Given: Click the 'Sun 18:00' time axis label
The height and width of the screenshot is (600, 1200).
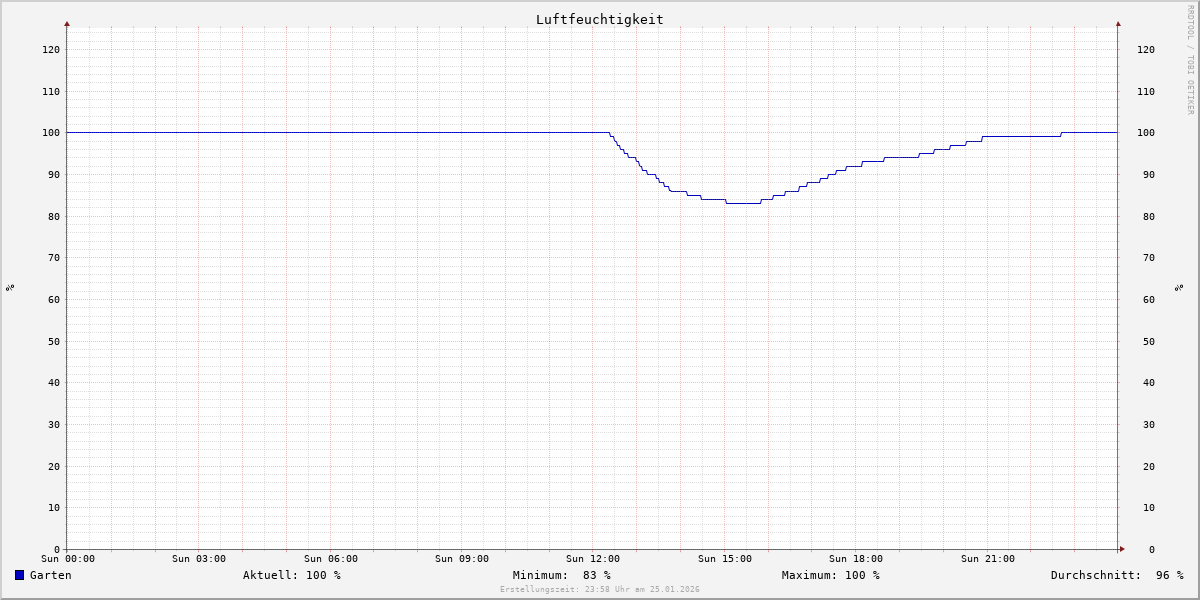Looking at the screenshot, I should pyautogui.click(x=856, y=559).
